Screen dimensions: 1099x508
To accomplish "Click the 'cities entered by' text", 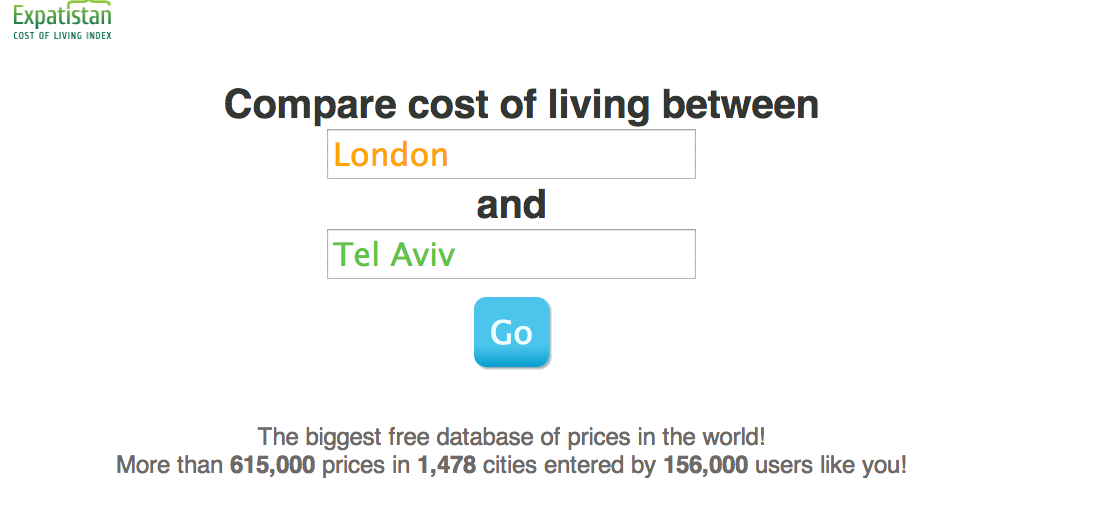I will point(569,465).
